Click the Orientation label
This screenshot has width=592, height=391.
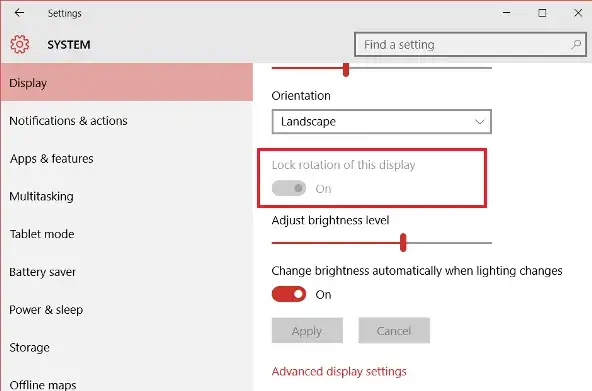[x=301, y=95]
